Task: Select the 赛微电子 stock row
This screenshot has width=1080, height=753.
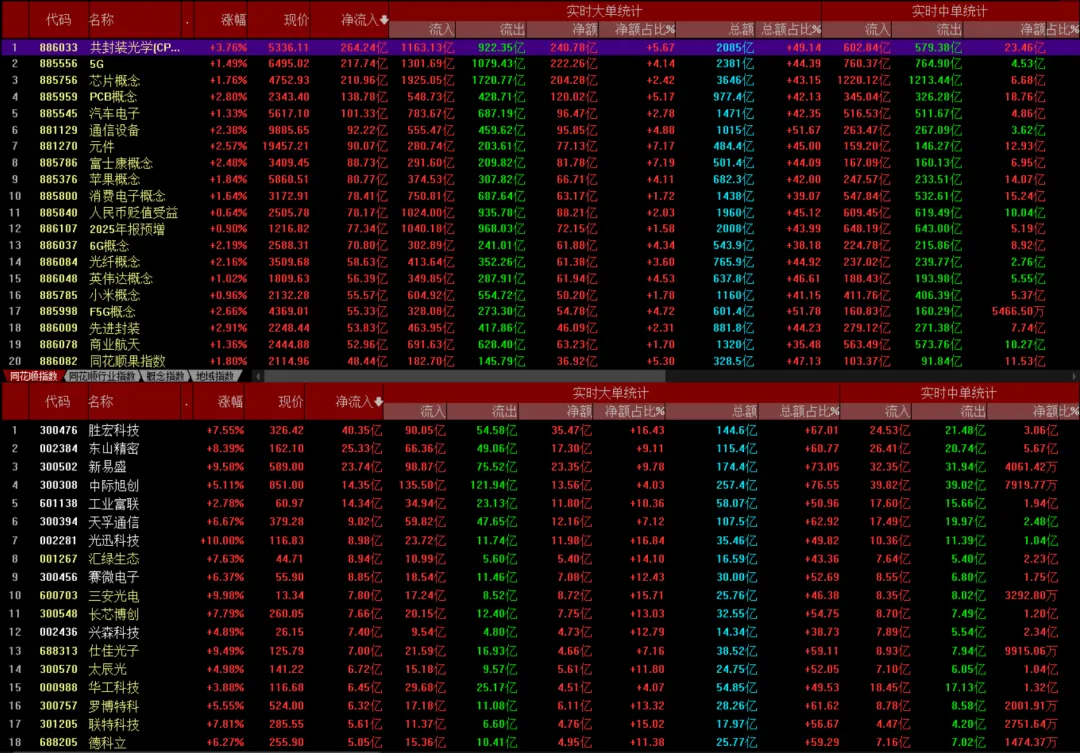Action: pyautogui.click(x=540, y=577)
